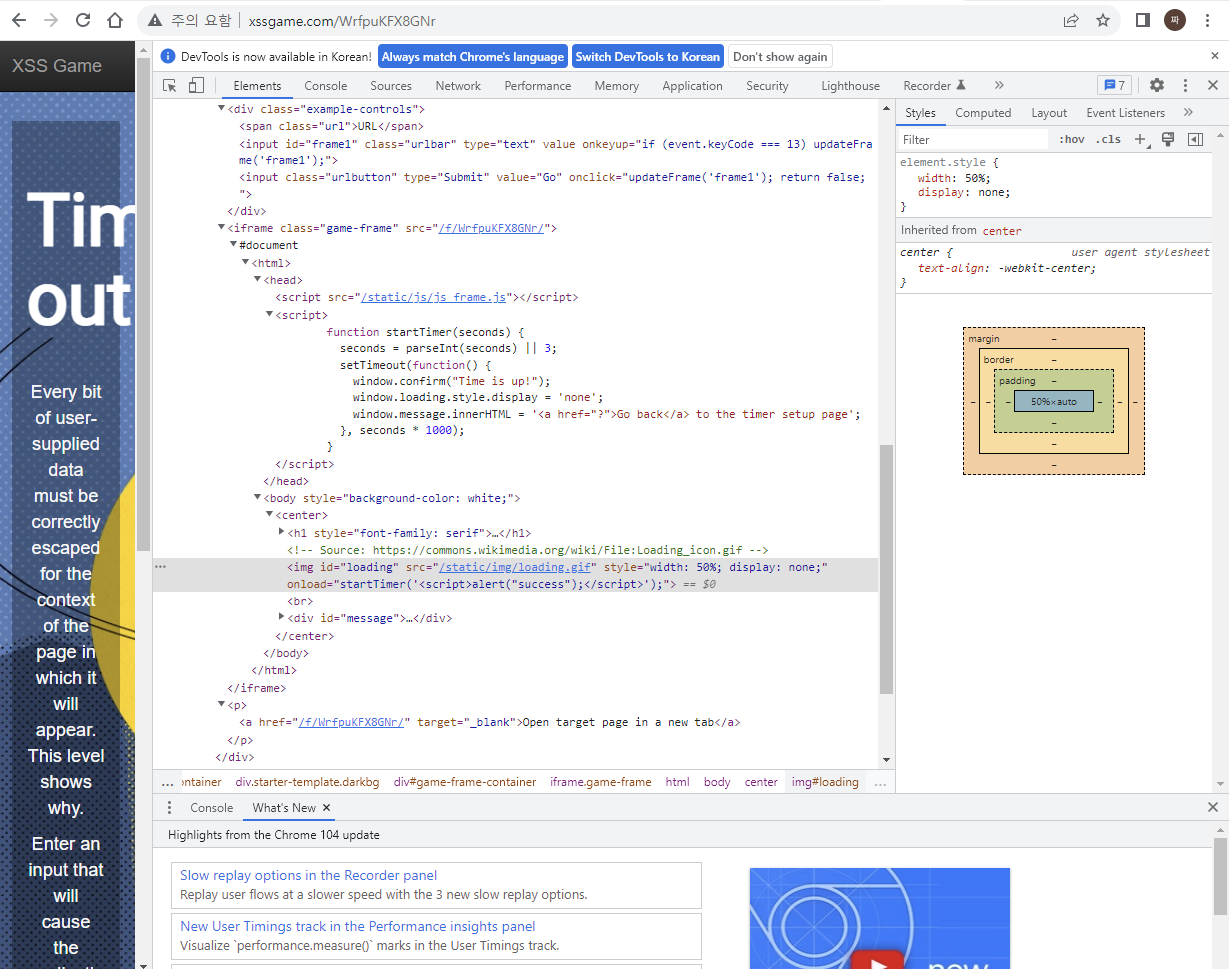This screenshot has height=969, width=1229.
Task: Open Chrome three-dot menu
Action: coord(1208,20)
